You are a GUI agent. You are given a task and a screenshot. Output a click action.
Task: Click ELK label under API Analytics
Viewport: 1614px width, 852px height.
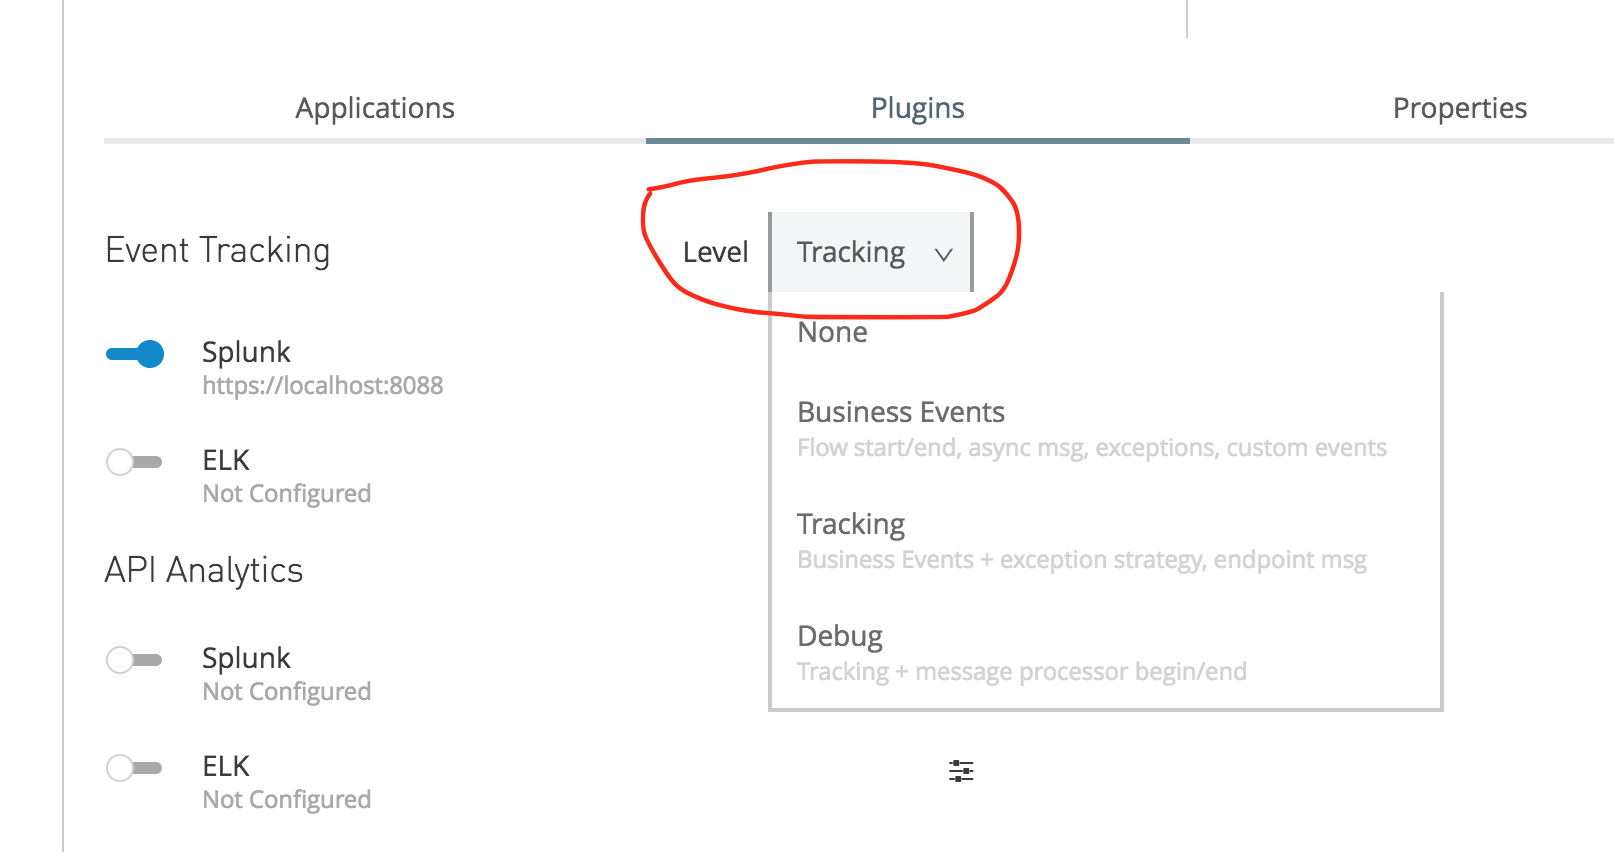[x=226, y=766]
